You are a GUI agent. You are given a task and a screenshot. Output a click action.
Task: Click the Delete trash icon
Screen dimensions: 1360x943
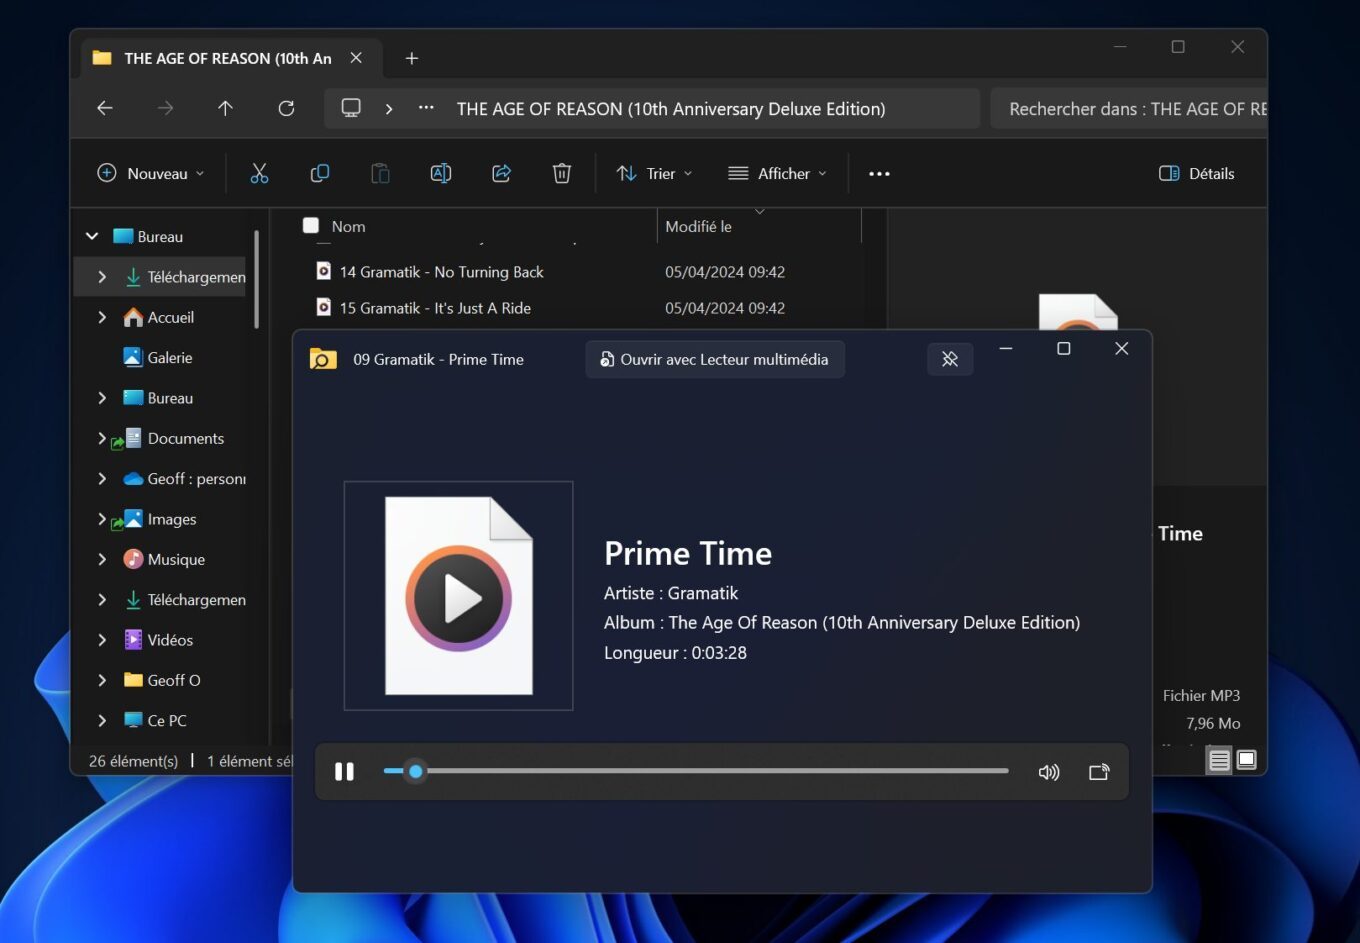[x=562, y=173]
